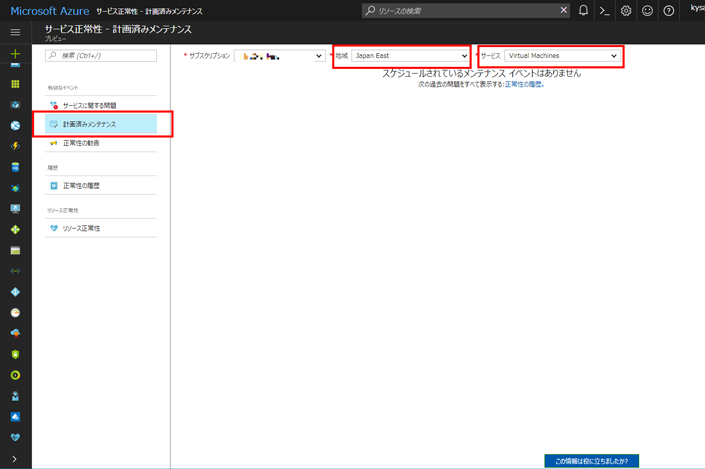705x469 pixels.
Task: Open Security Center green shield icon
Action: coord(15,354)
